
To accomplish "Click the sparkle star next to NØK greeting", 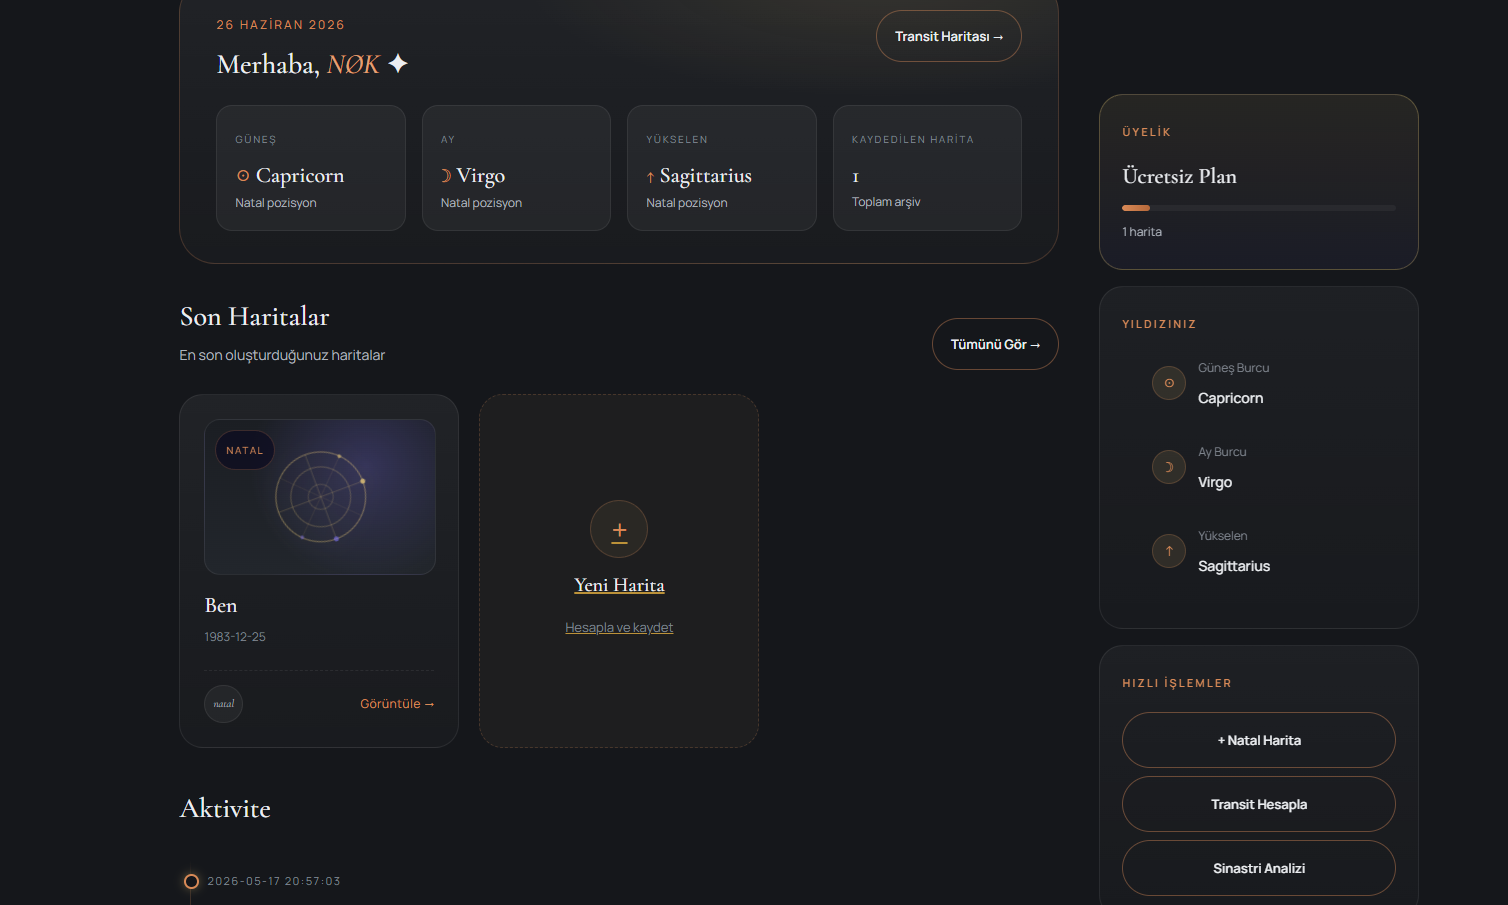I will 398,64.
